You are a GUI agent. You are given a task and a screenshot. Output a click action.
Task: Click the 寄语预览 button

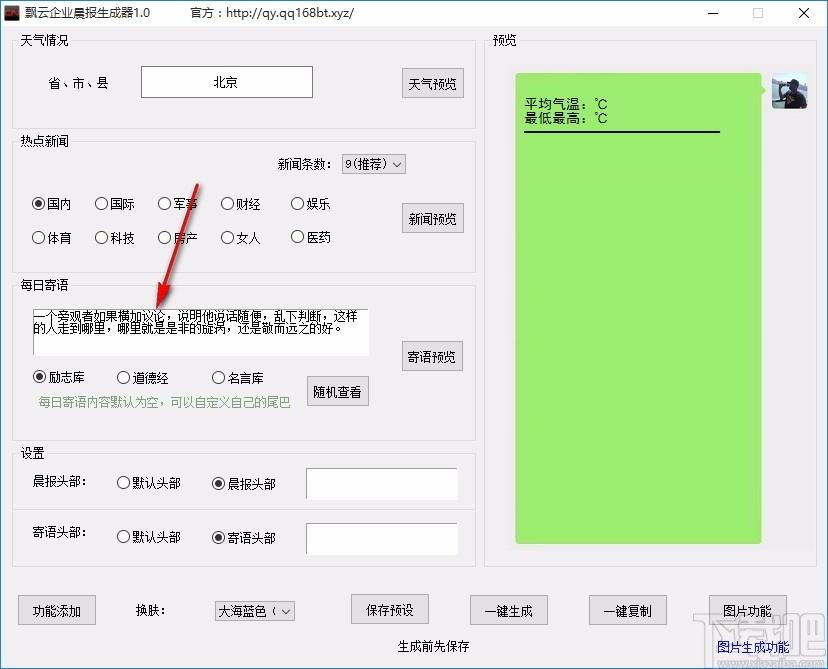[432, 356]
